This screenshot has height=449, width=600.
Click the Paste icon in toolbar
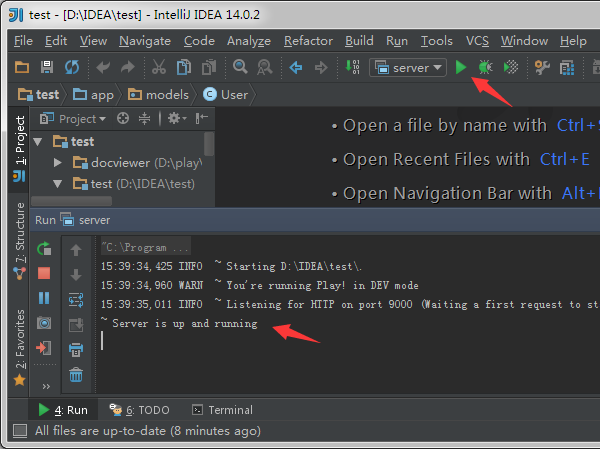pos(209,67)
